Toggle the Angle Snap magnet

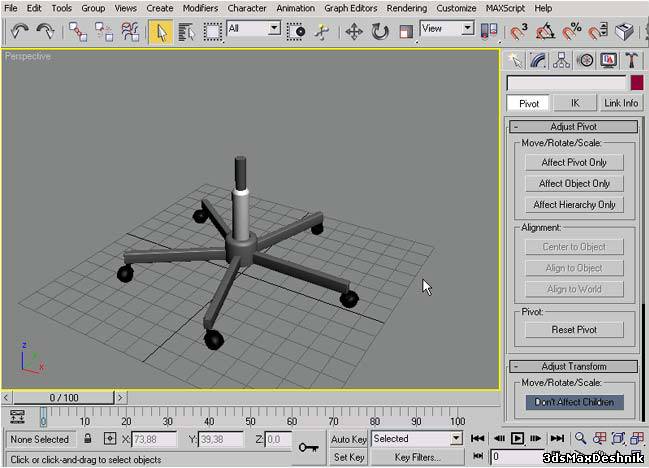[545, 32]
